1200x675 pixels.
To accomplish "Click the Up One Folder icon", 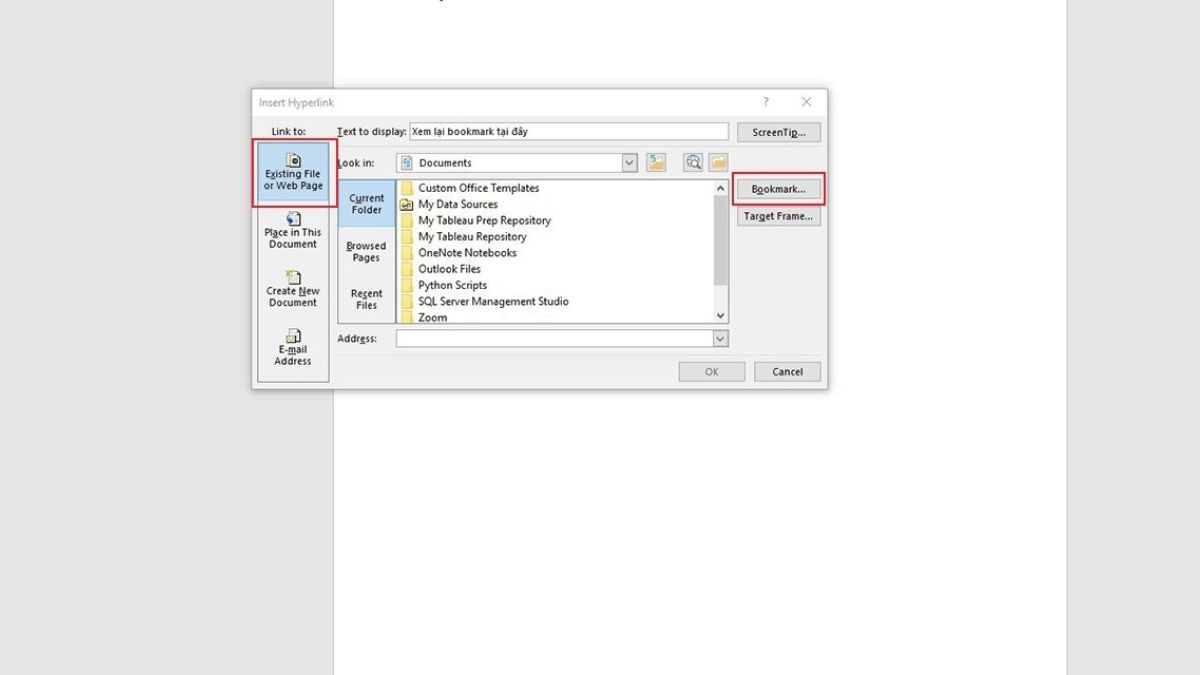I will [656, 163].
